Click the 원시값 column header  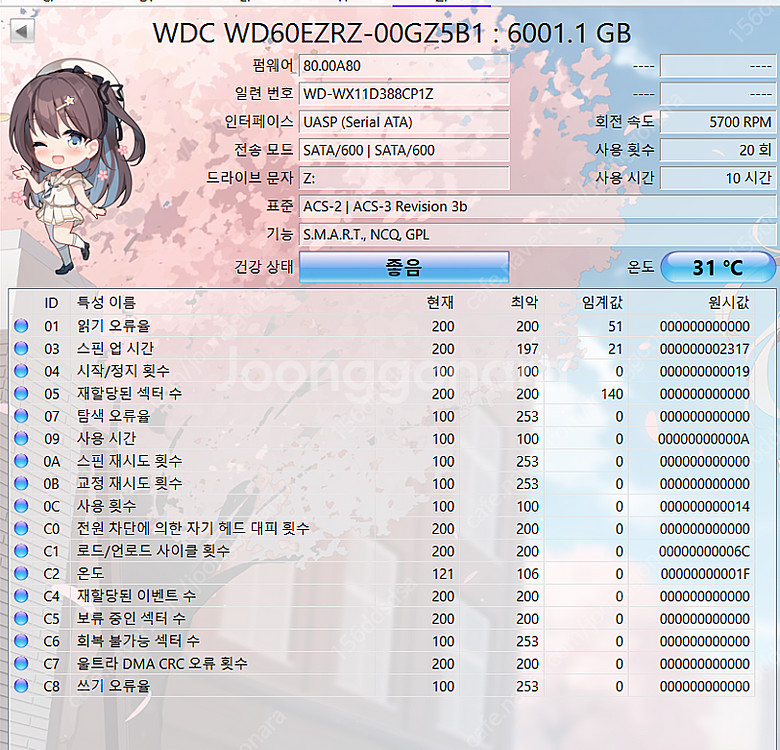729,302
